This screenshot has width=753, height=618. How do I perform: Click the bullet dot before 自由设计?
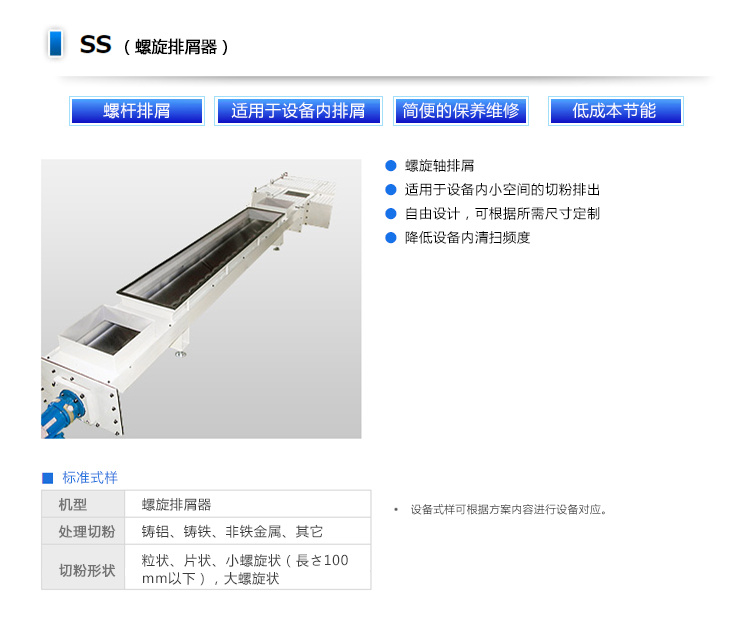click(391, 214)
